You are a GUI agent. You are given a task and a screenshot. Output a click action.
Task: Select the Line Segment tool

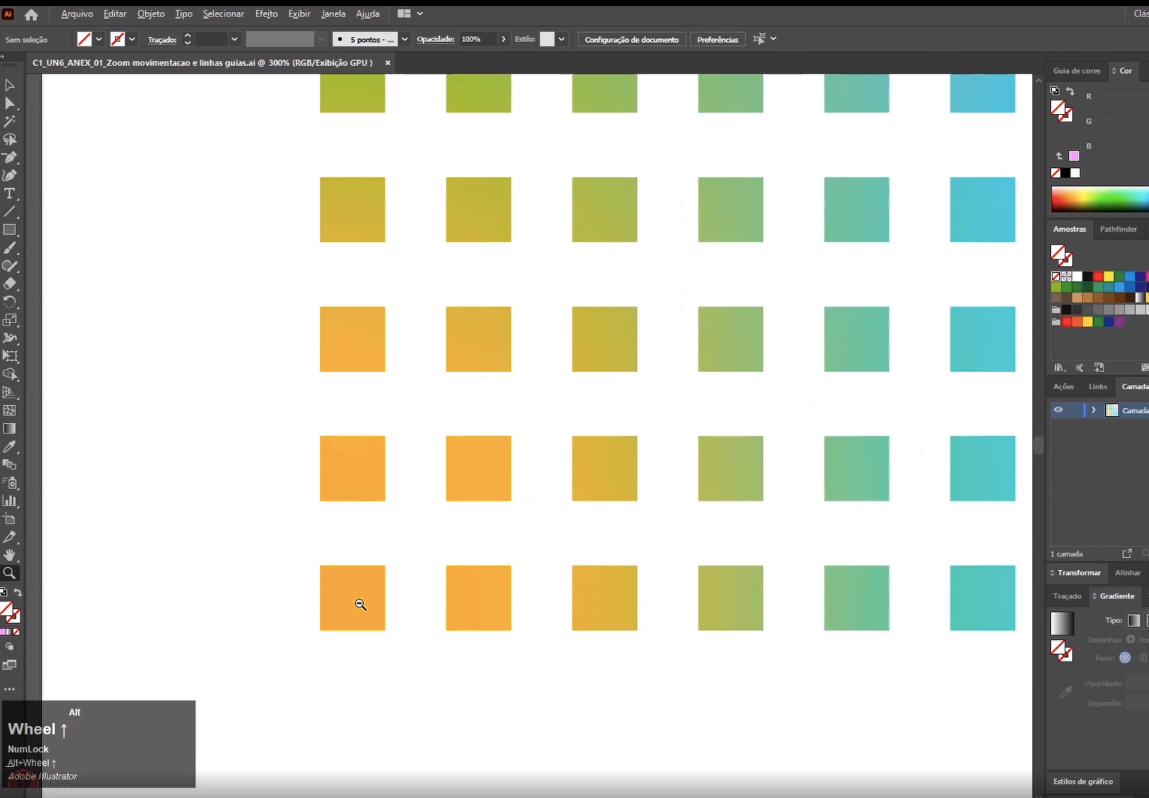pos(10,212)
